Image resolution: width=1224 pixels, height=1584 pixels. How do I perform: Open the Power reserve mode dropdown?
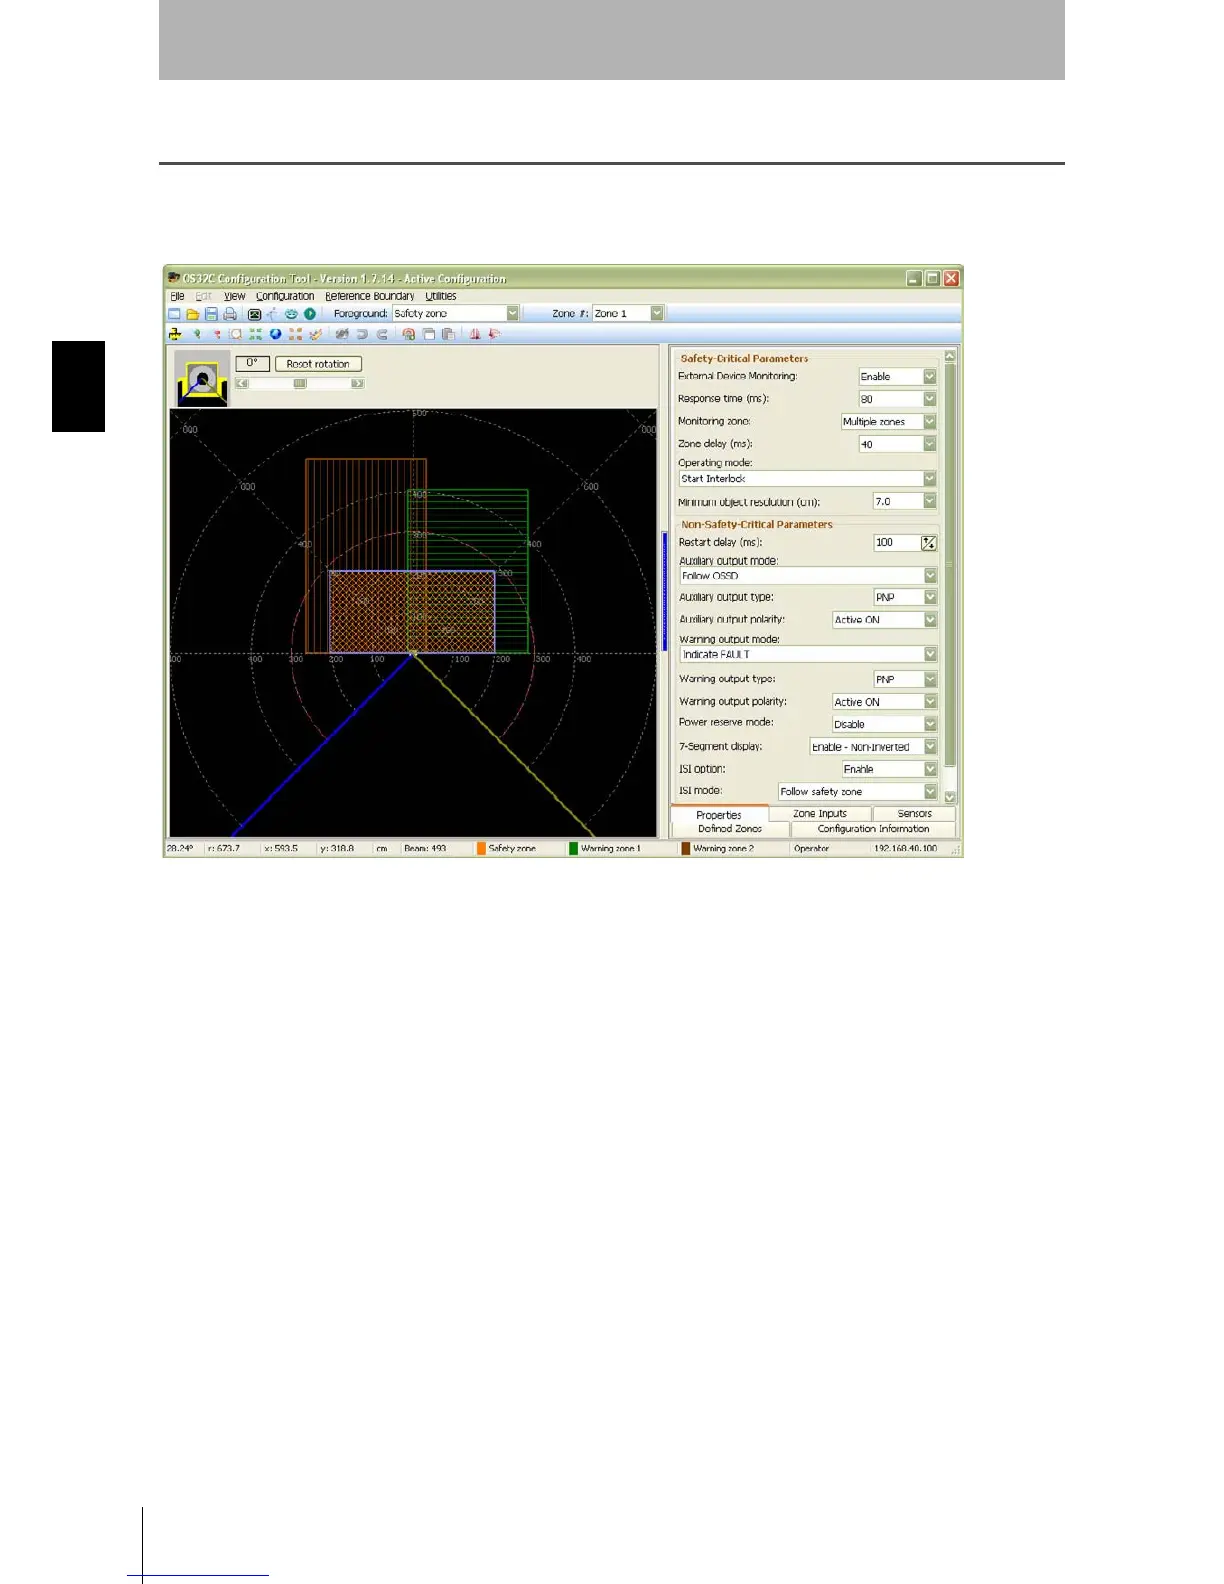tap(930, 724)
